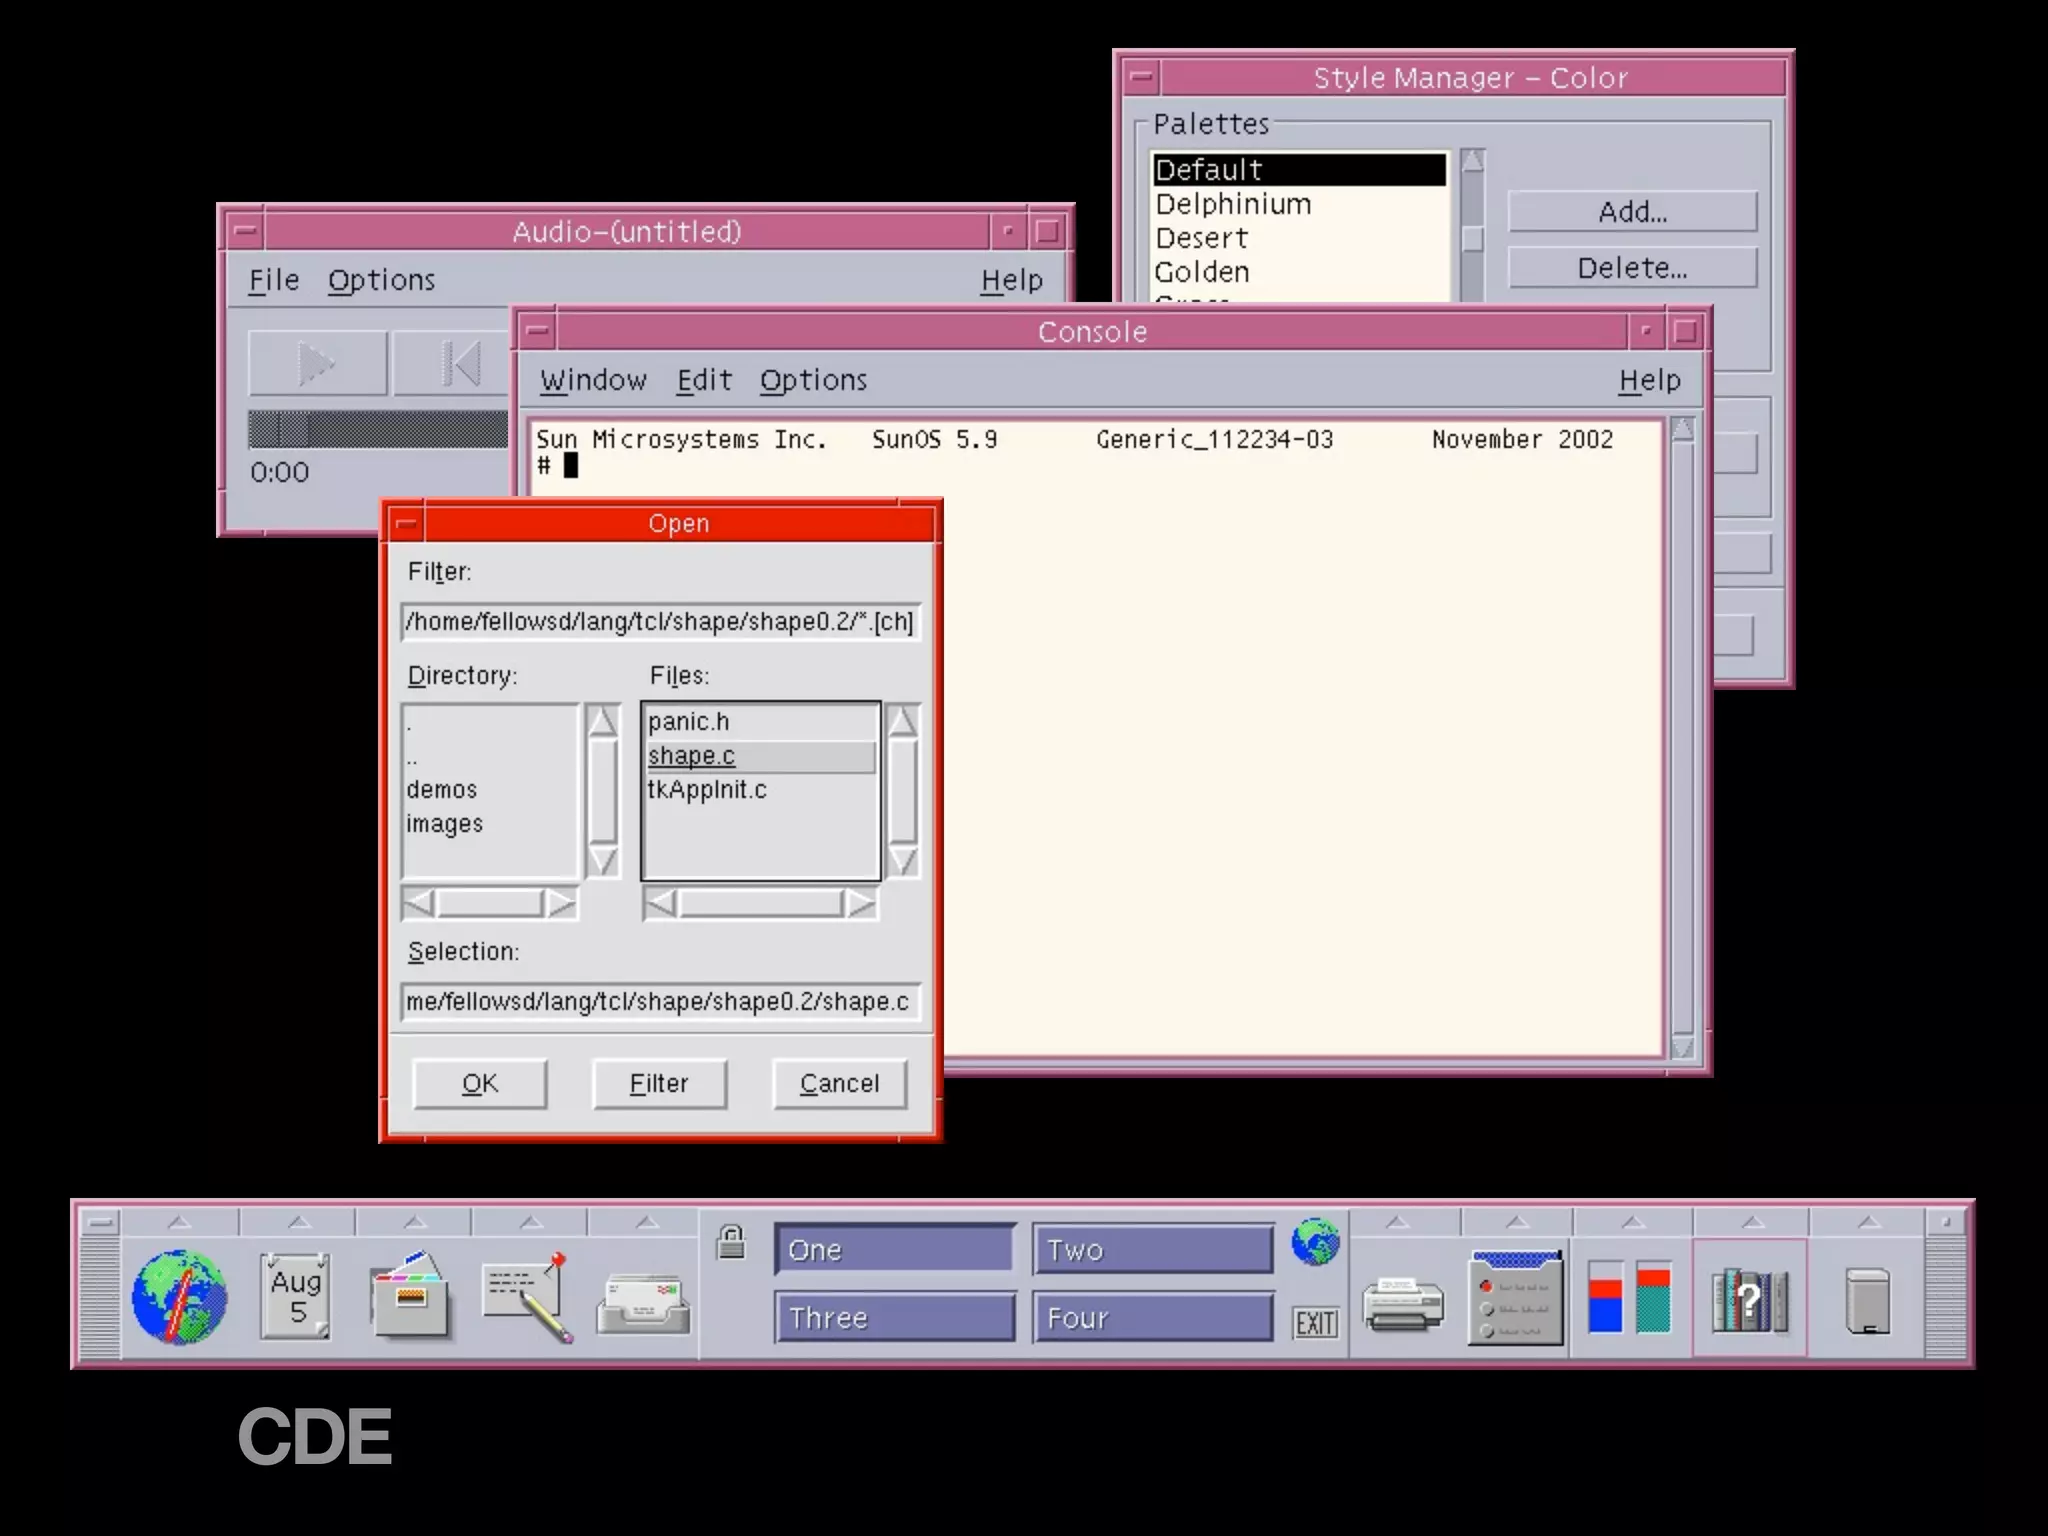This screenshot has width=2048, height=1536.
Task: Expand subpanel arrow above calendar icon
Action: click(x=298, y=1222)
